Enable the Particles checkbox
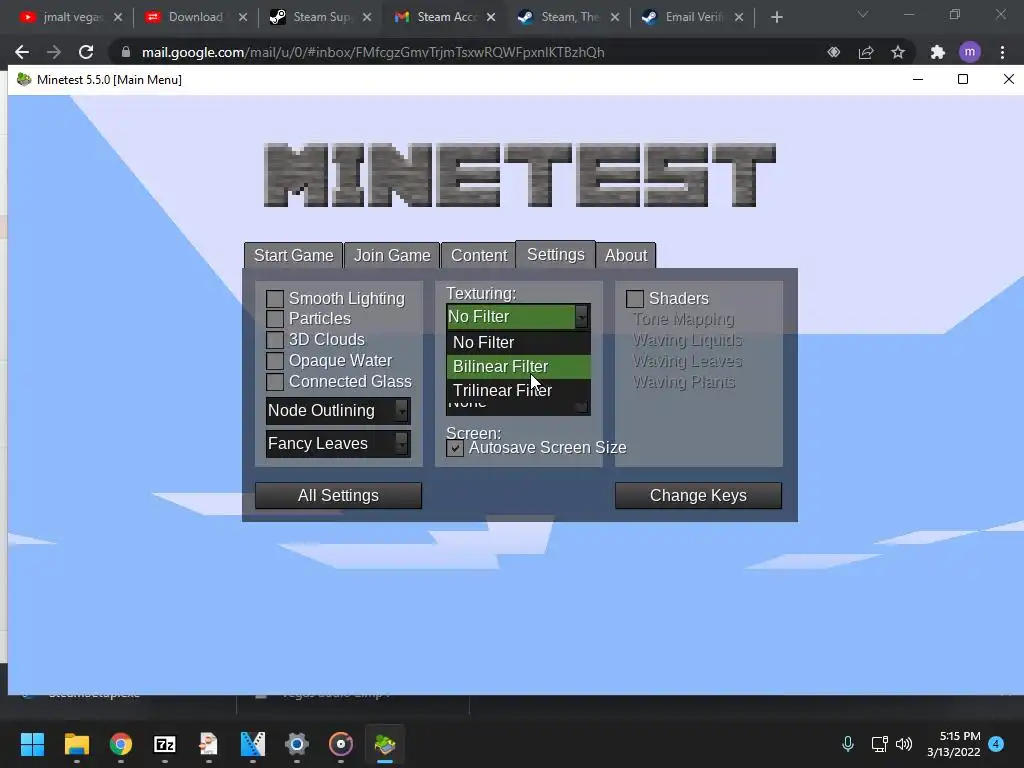 [x=275, y=319]
